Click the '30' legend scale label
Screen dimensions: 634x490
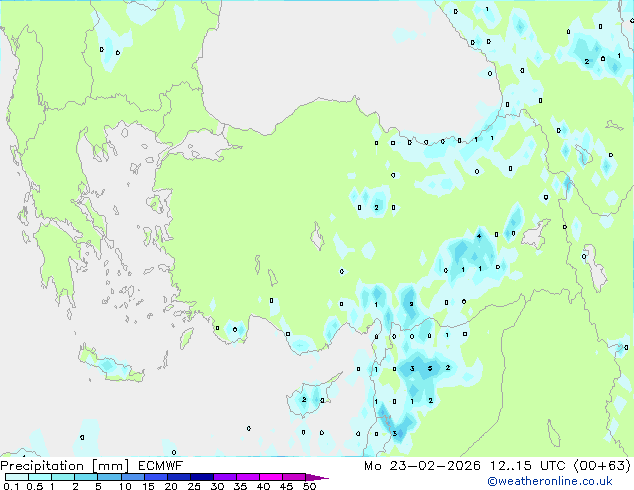(217, 486)
